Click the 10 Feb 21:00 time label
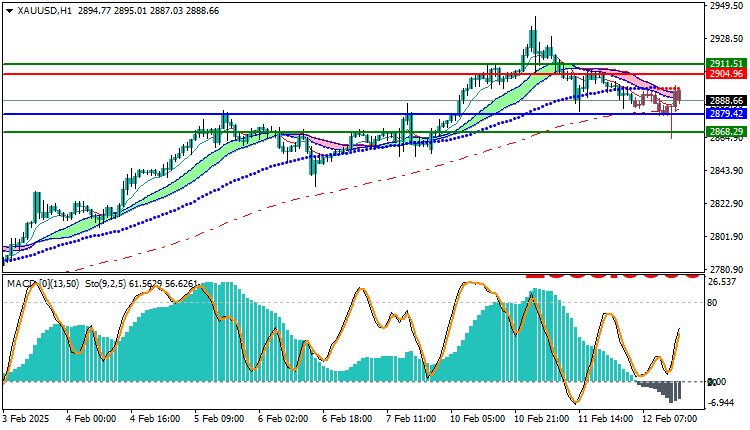Screen dimensions: 750x430 (x=541, y=419)
